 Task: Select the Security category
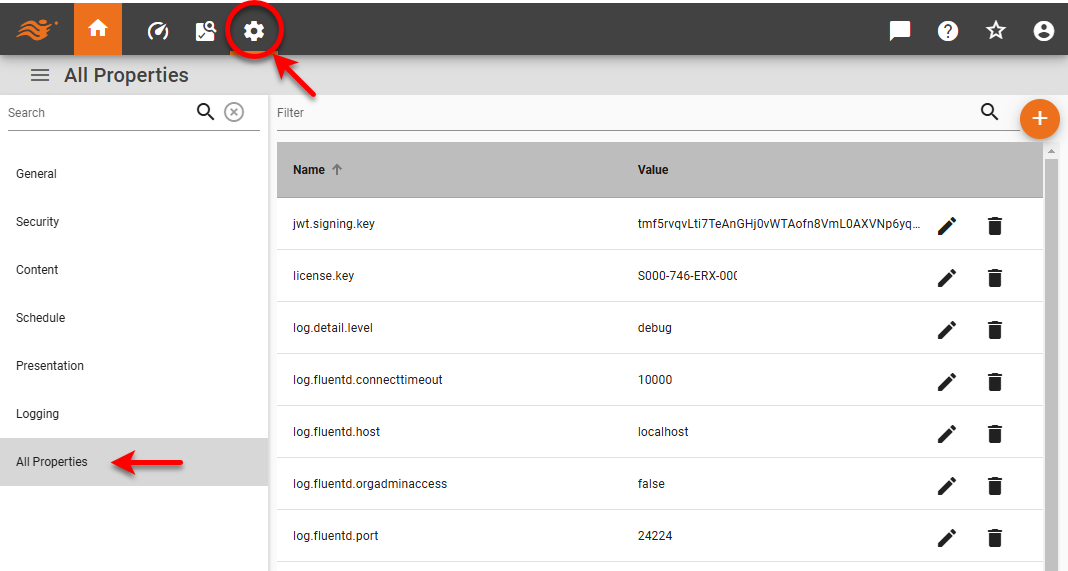point(38,222)
